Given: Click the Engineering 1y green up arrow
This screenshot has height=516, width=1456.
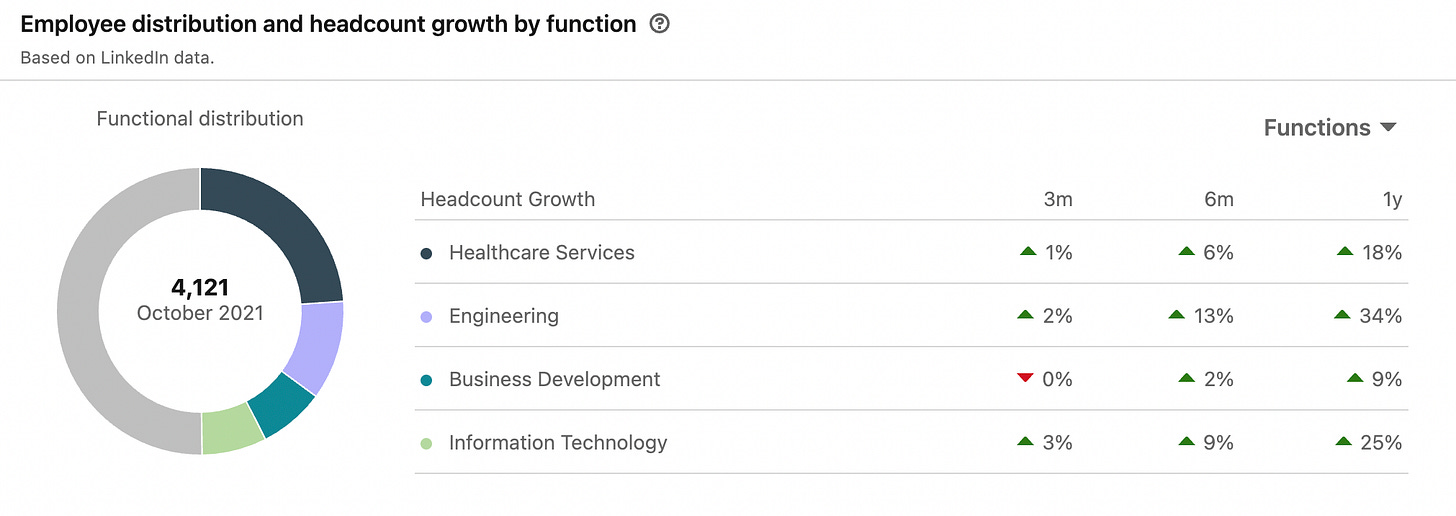Looking at the screenshot, I should coord(1343,315).
